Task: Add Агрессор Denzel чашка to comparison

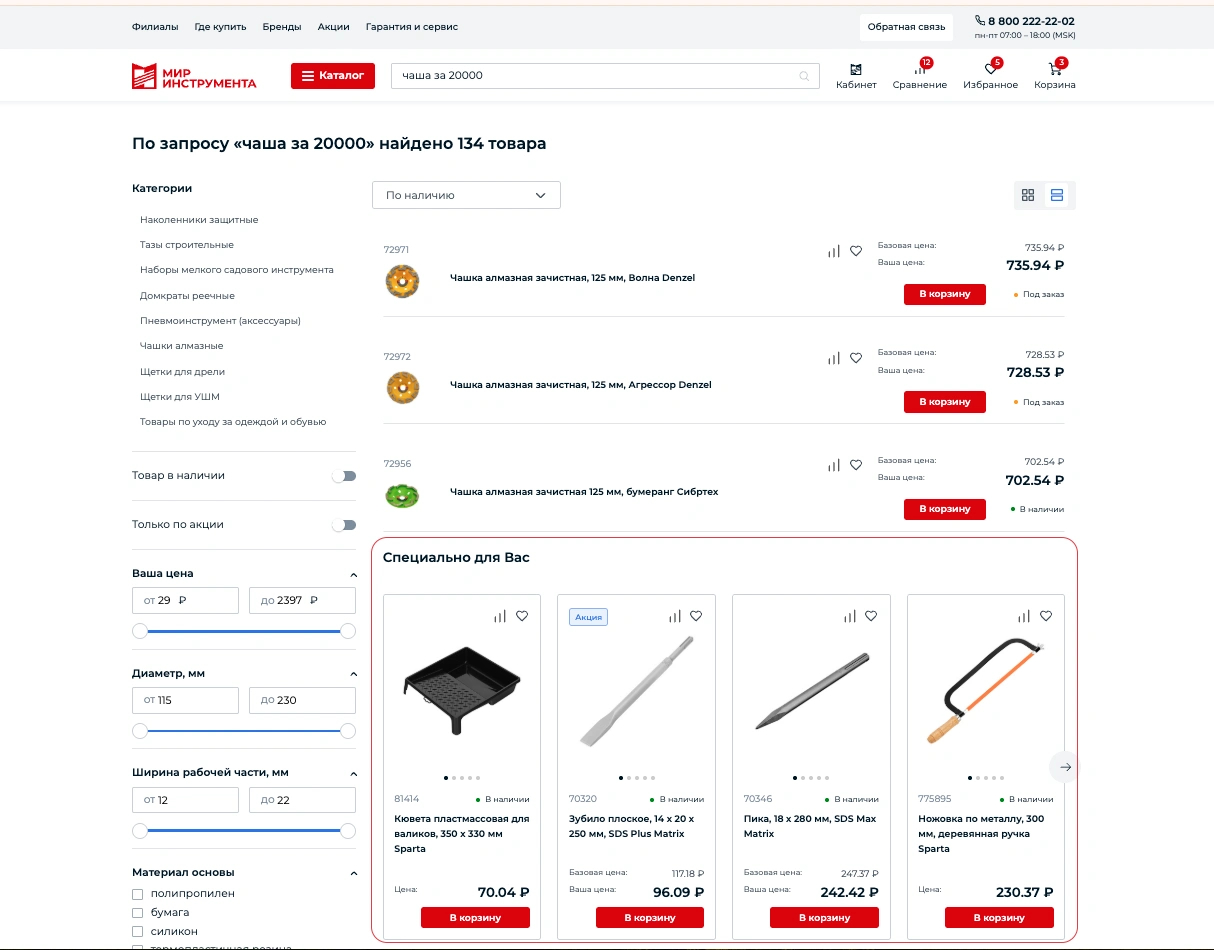Action: pyautogui.click(x=834, y=358)
